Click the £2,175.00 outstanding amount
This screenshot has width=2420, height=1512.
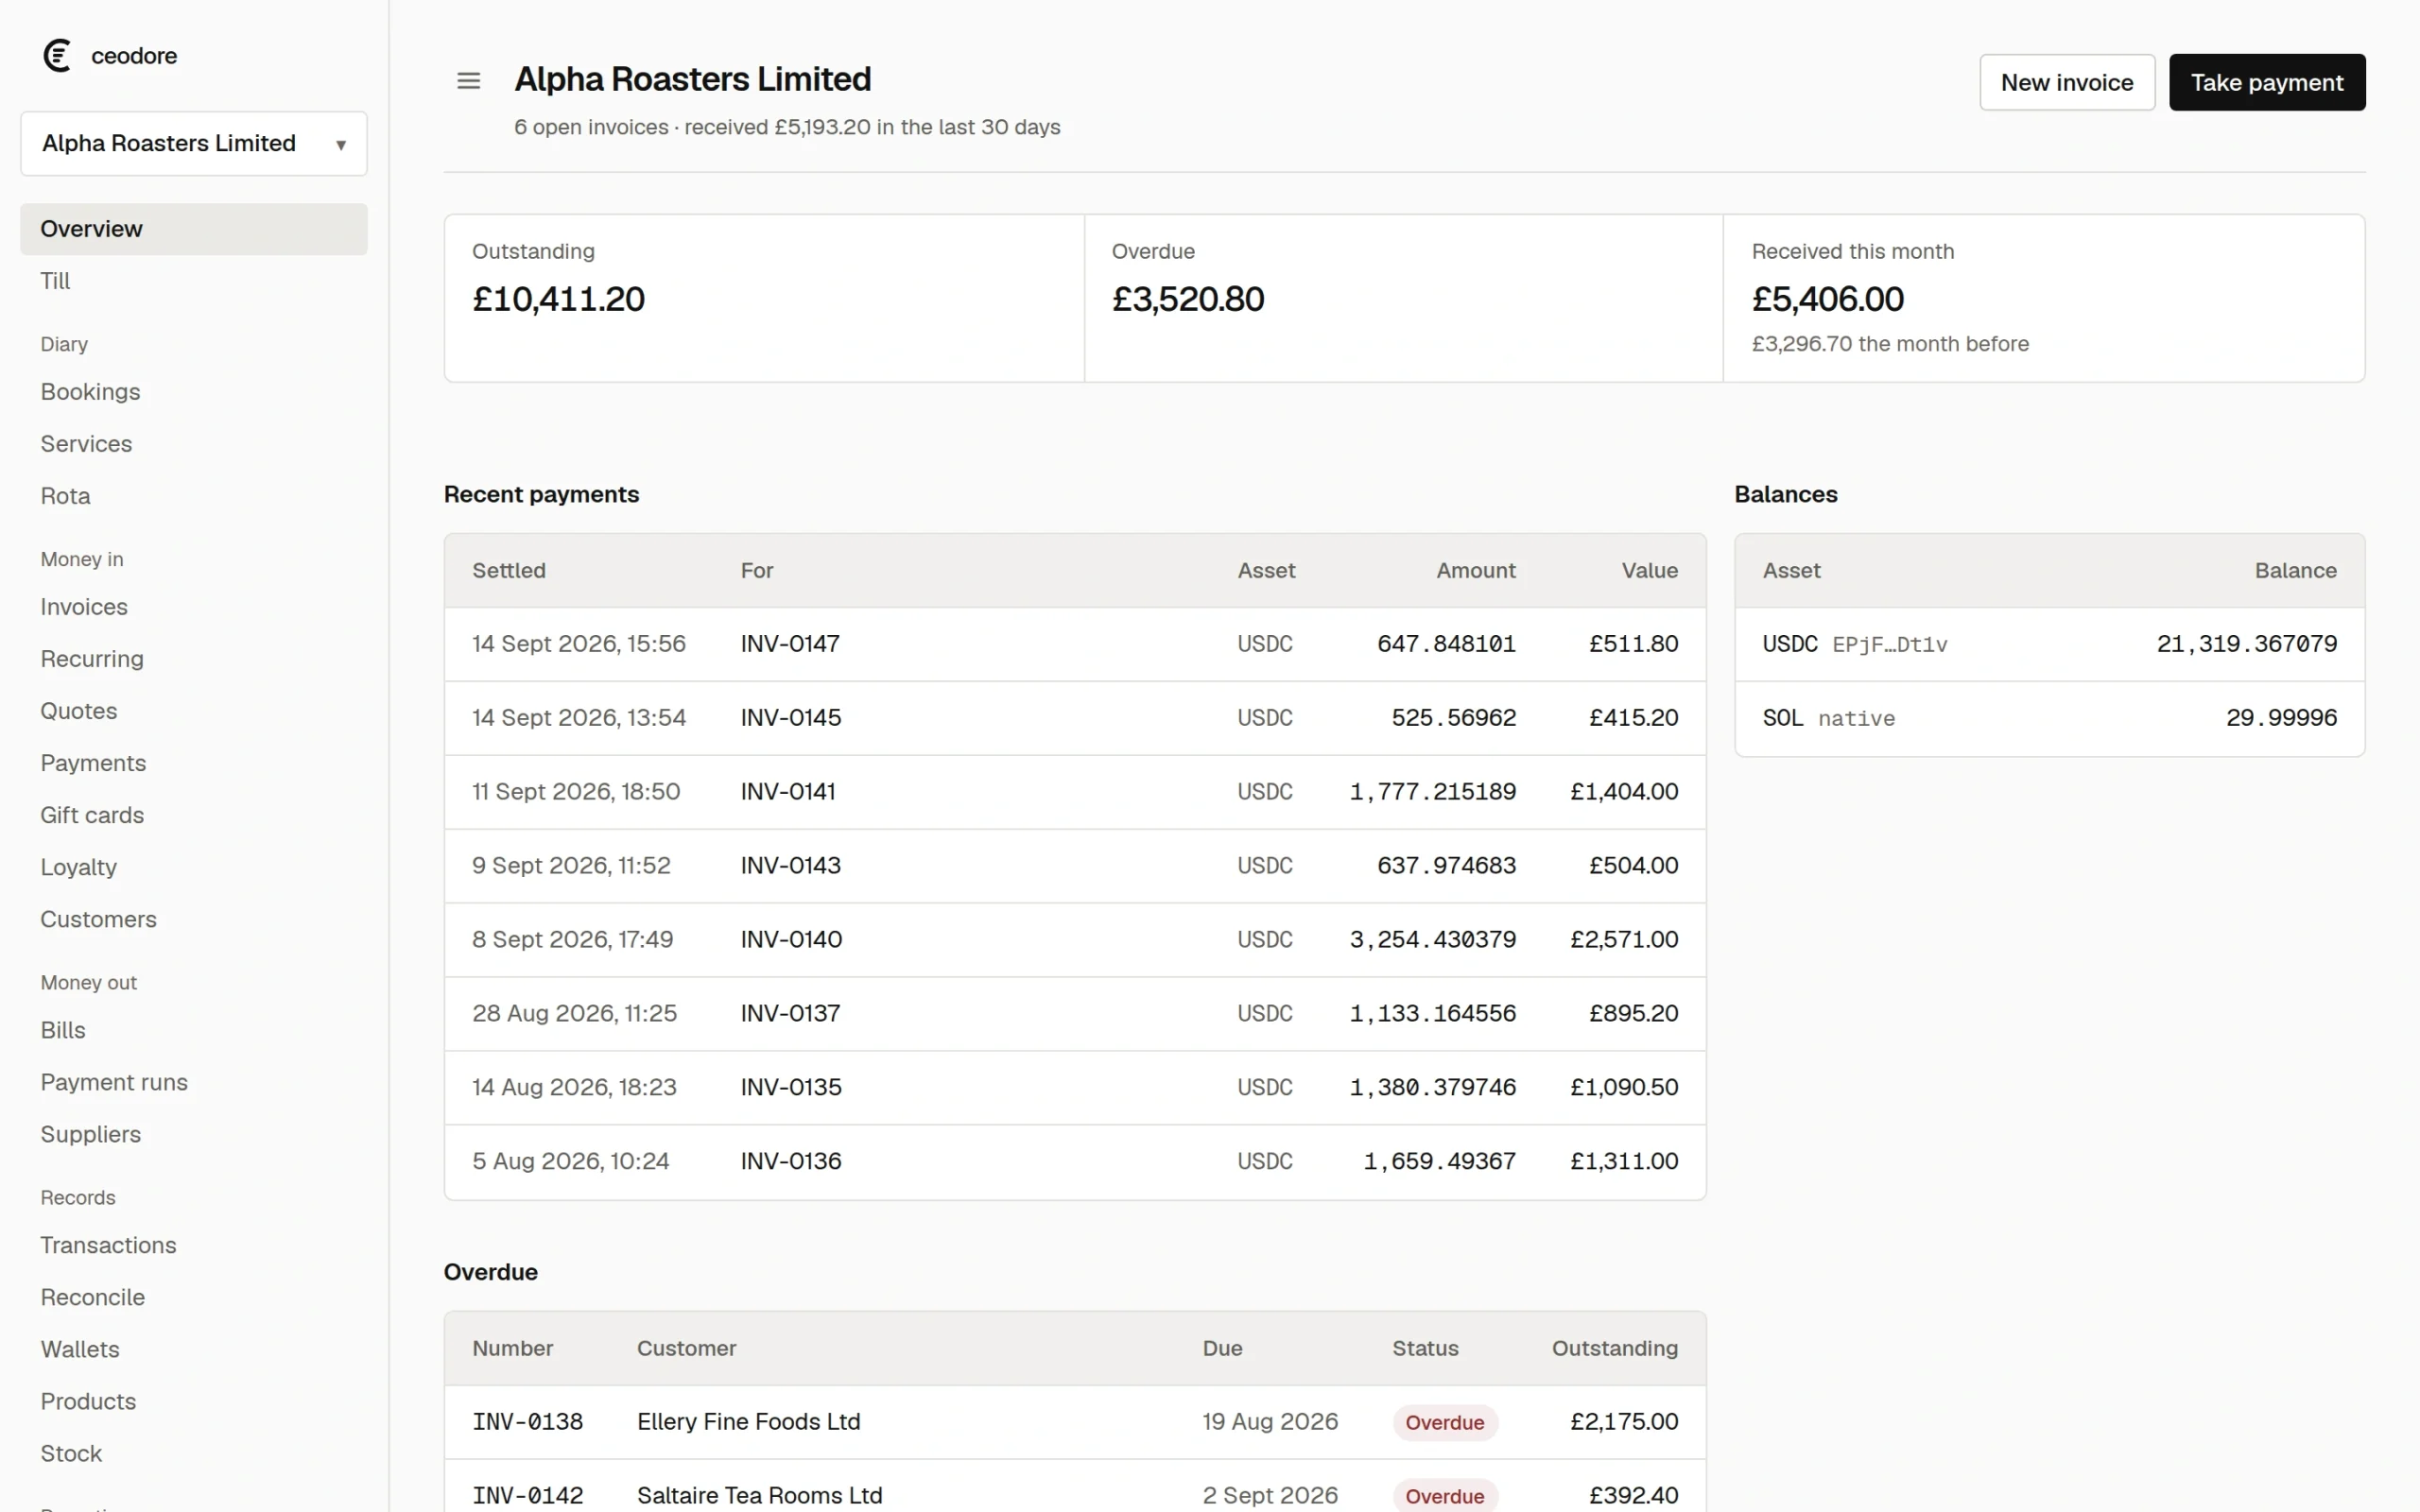[x=1624, y=1422]
